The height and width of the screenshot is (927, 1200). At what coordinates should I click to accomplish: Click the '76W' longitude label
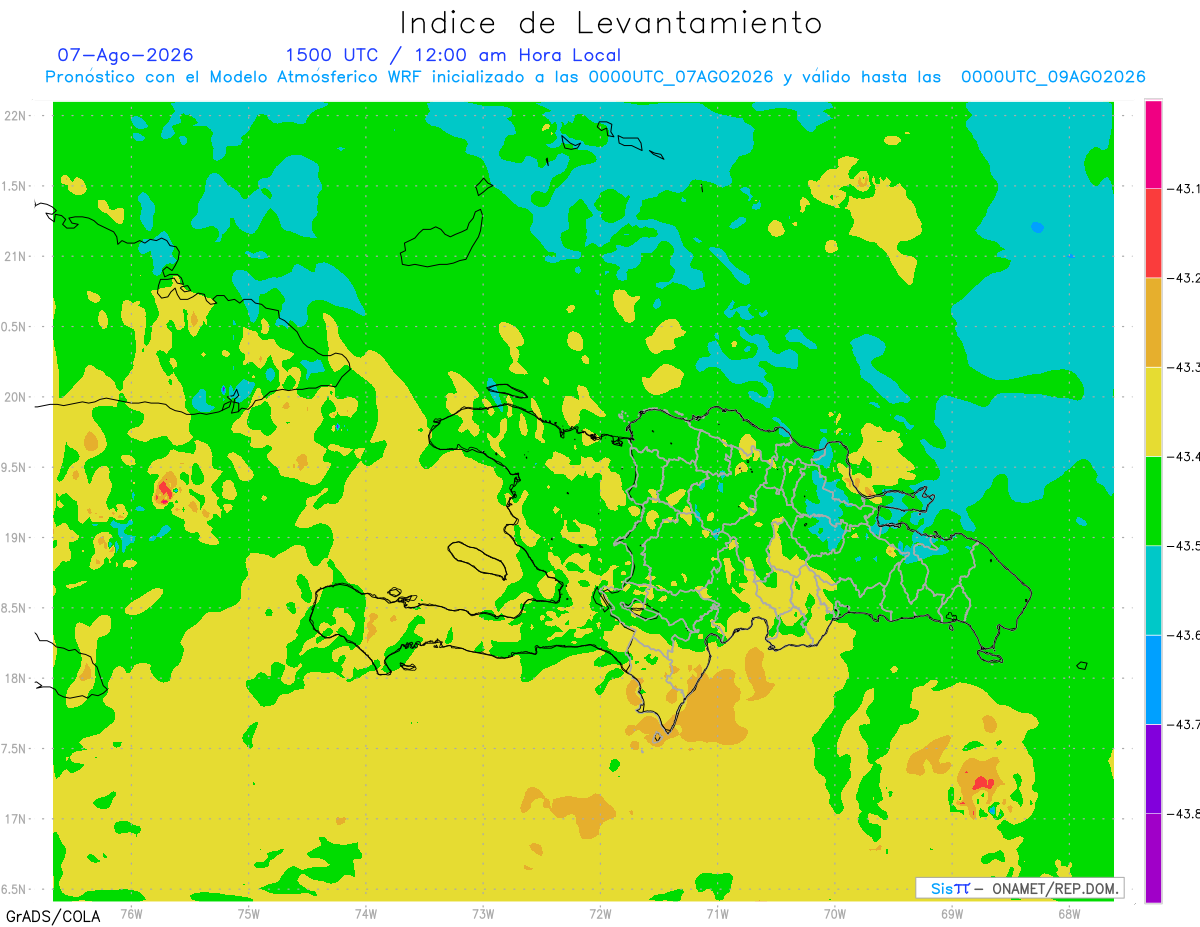(x=131, y=914)
